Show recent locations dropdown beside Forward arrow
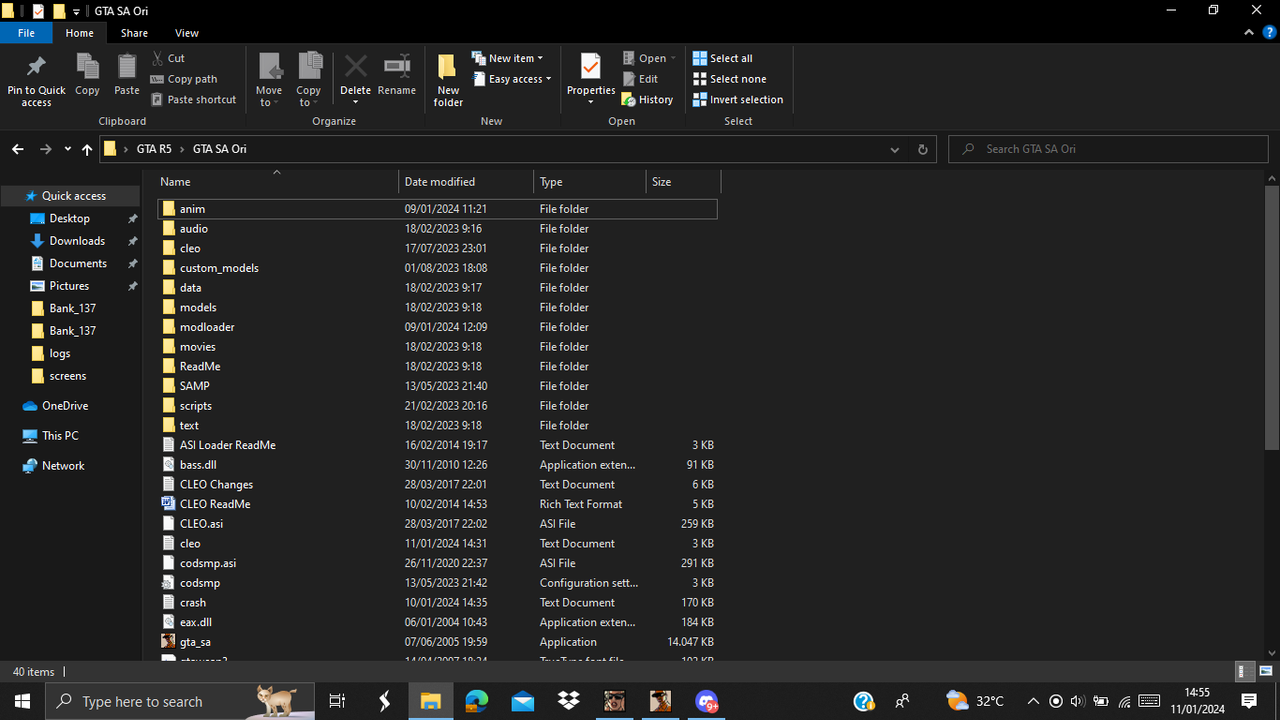This screenshot has height=720, width=1280. pos(67,149)
